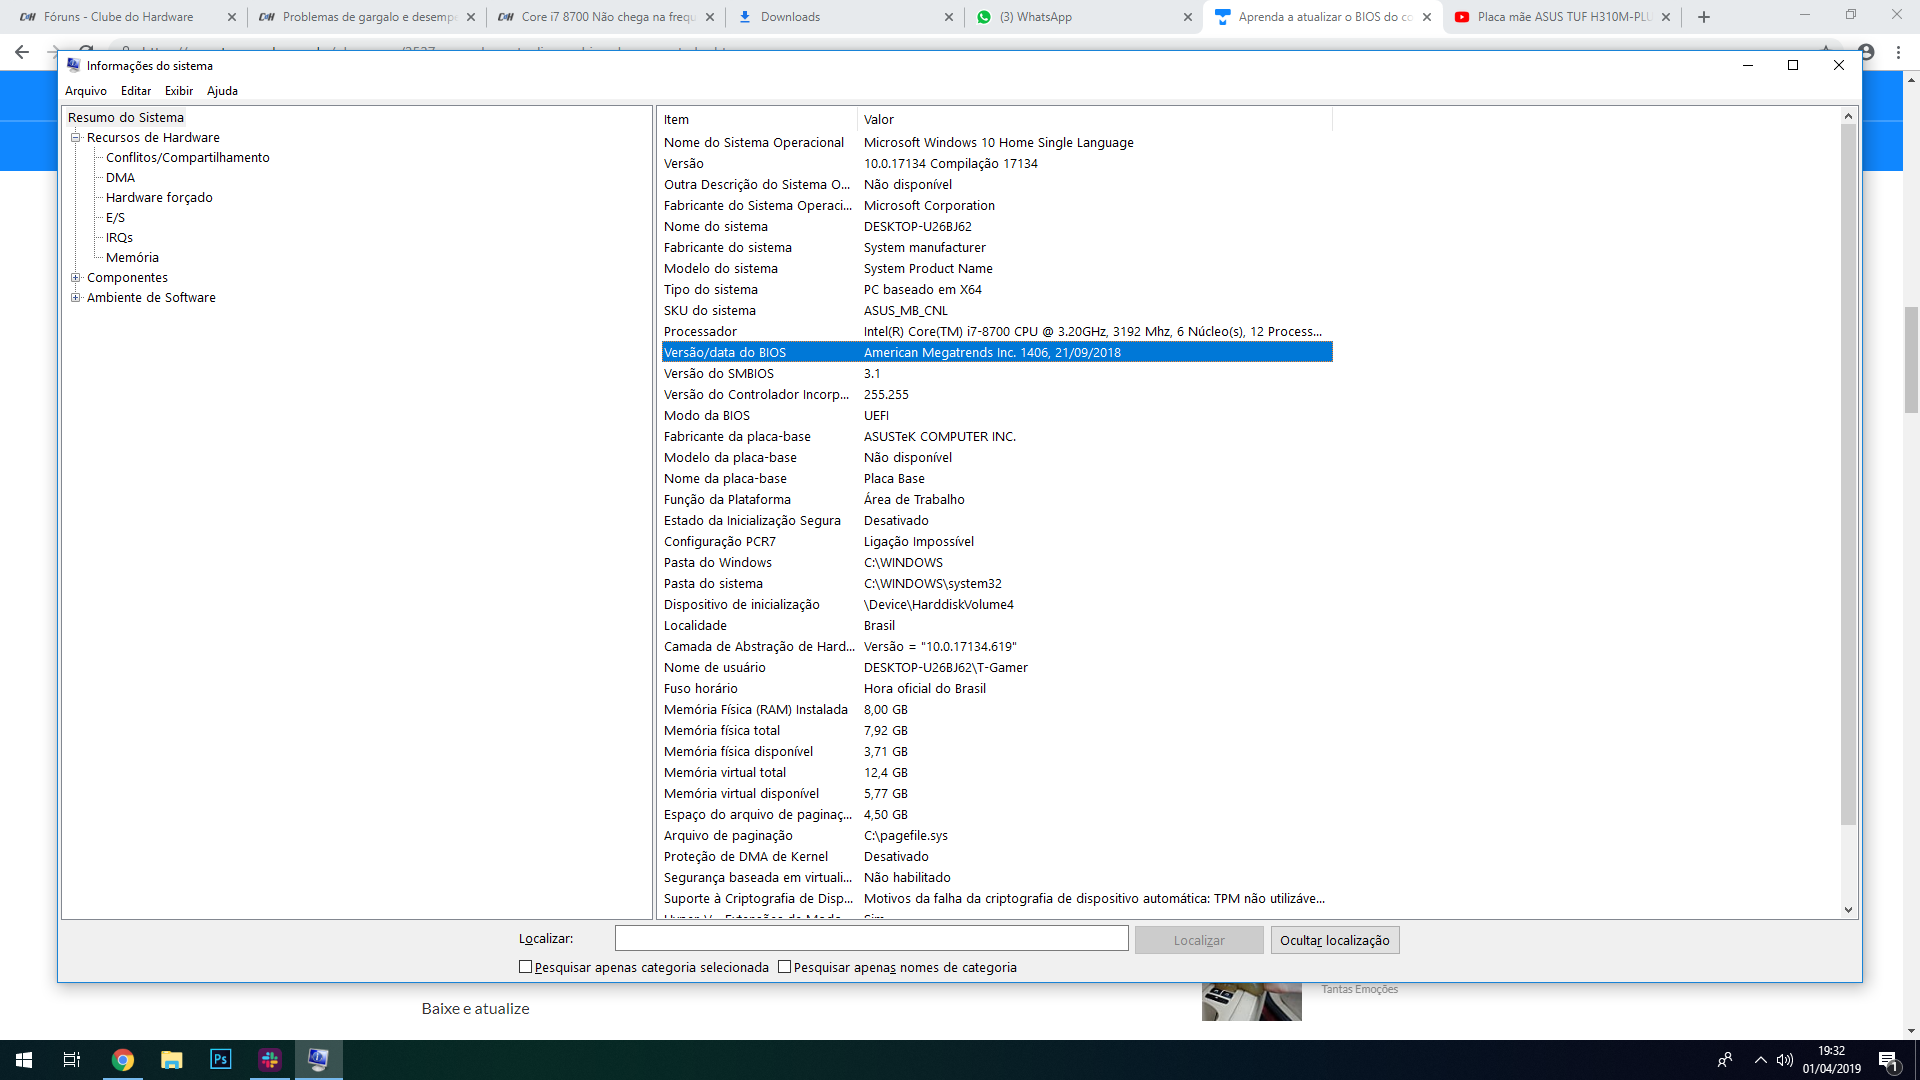1920x1080 pixels.
Task: Launch Photoshop from the taskbar
Action: pyautogui.click(x=221, y=1060)
